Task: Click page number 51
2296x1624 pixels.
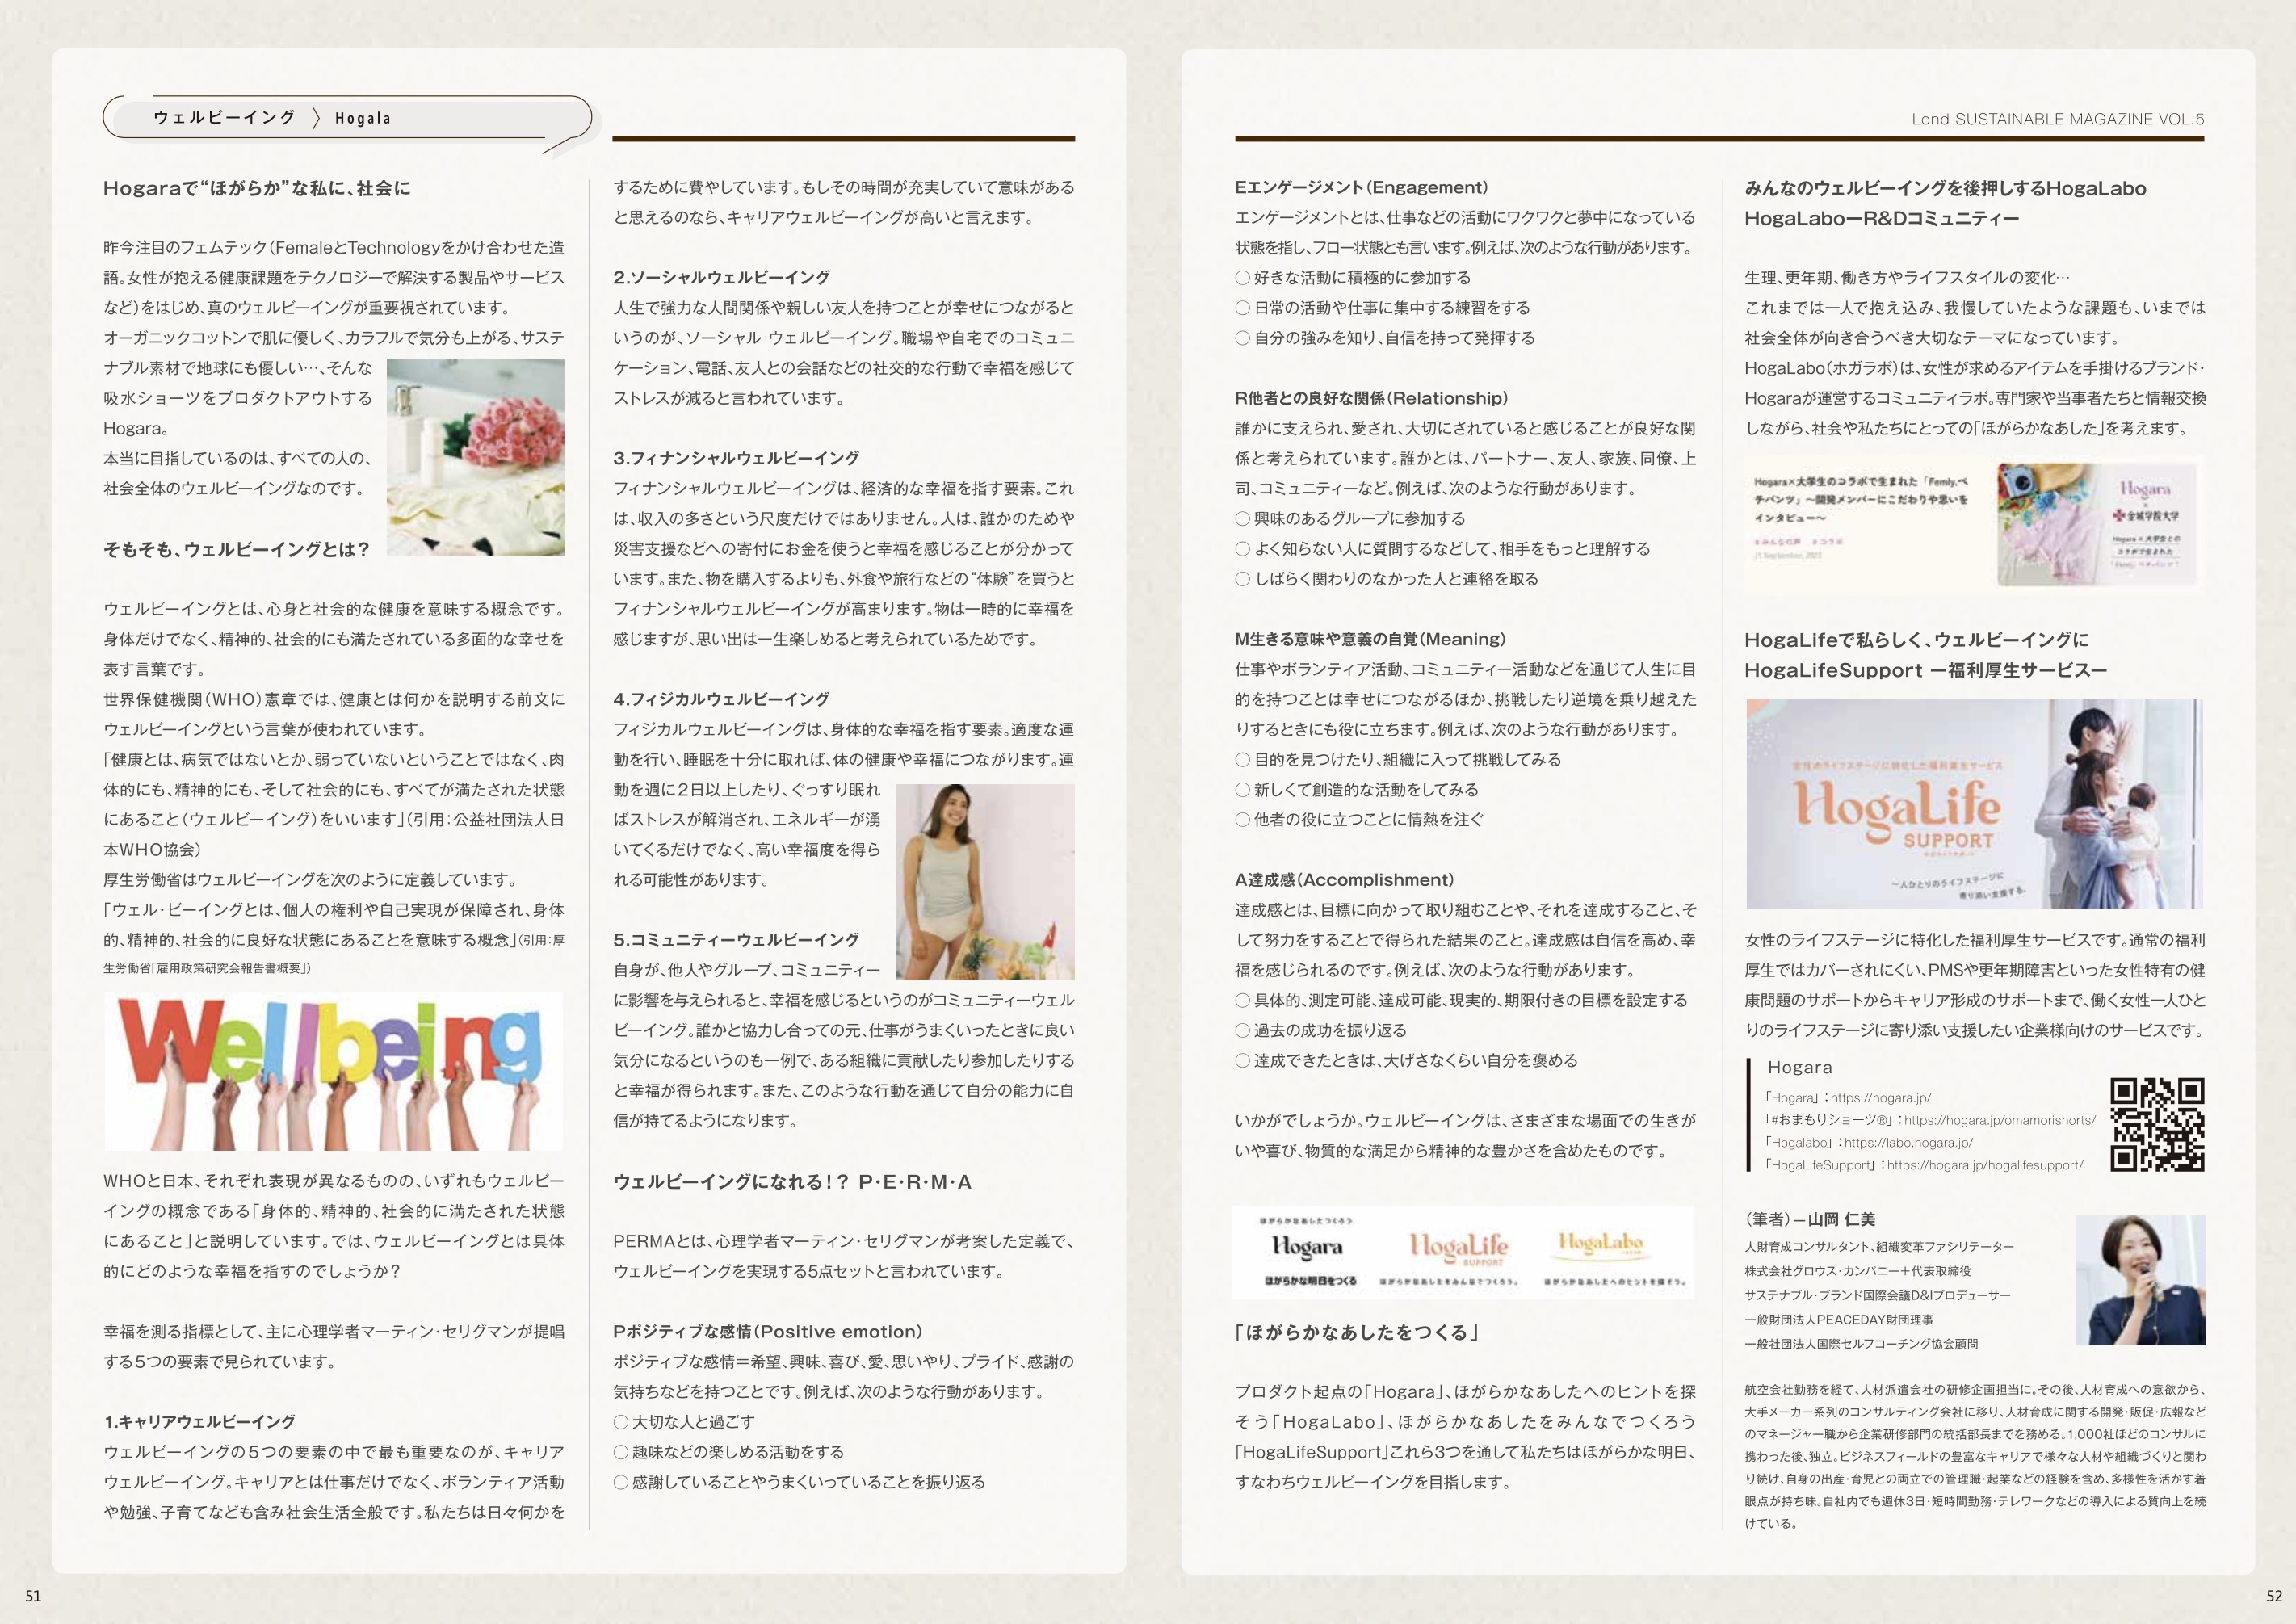Action: pos(33,1596)
